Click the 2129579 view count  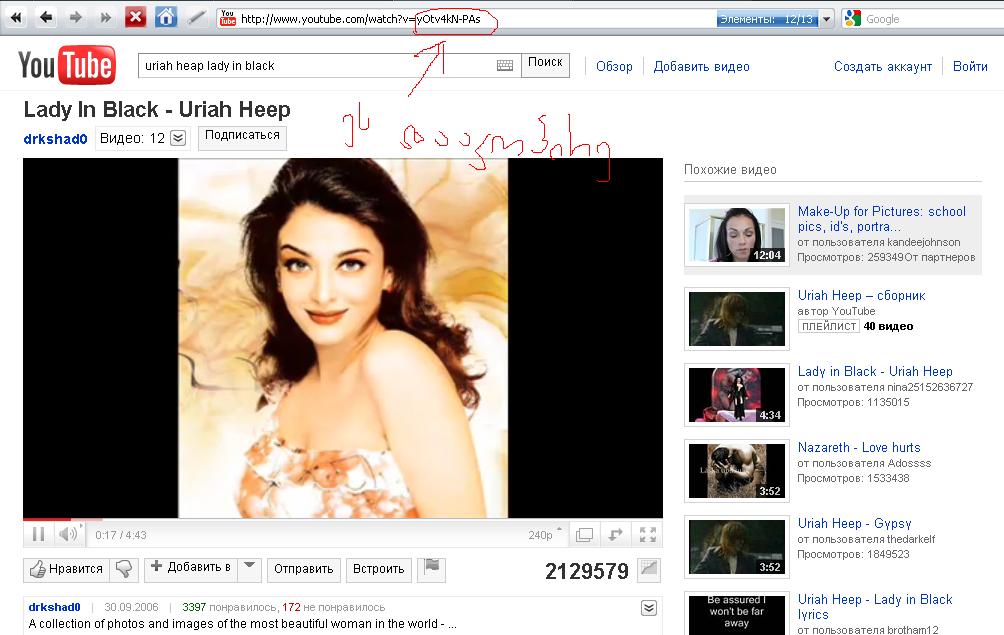point(587,571)
